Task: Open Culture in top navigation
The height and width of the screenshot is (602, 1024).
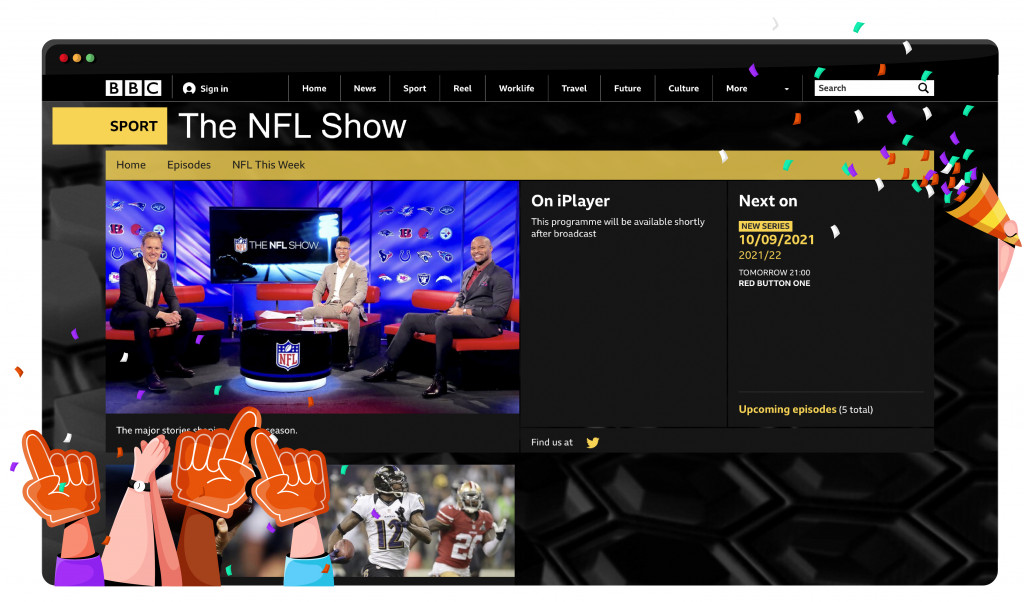Action: pyautogui.click(x=684, y=88)
